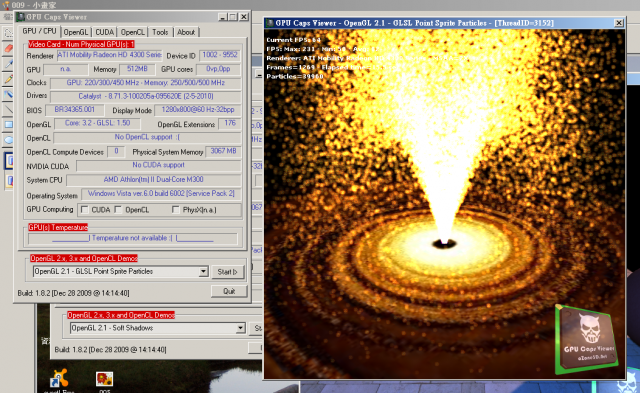This screenshot has height=393, width=640.
Task: Select the rectangle shape tool
Action: click(x=8, y=125)
